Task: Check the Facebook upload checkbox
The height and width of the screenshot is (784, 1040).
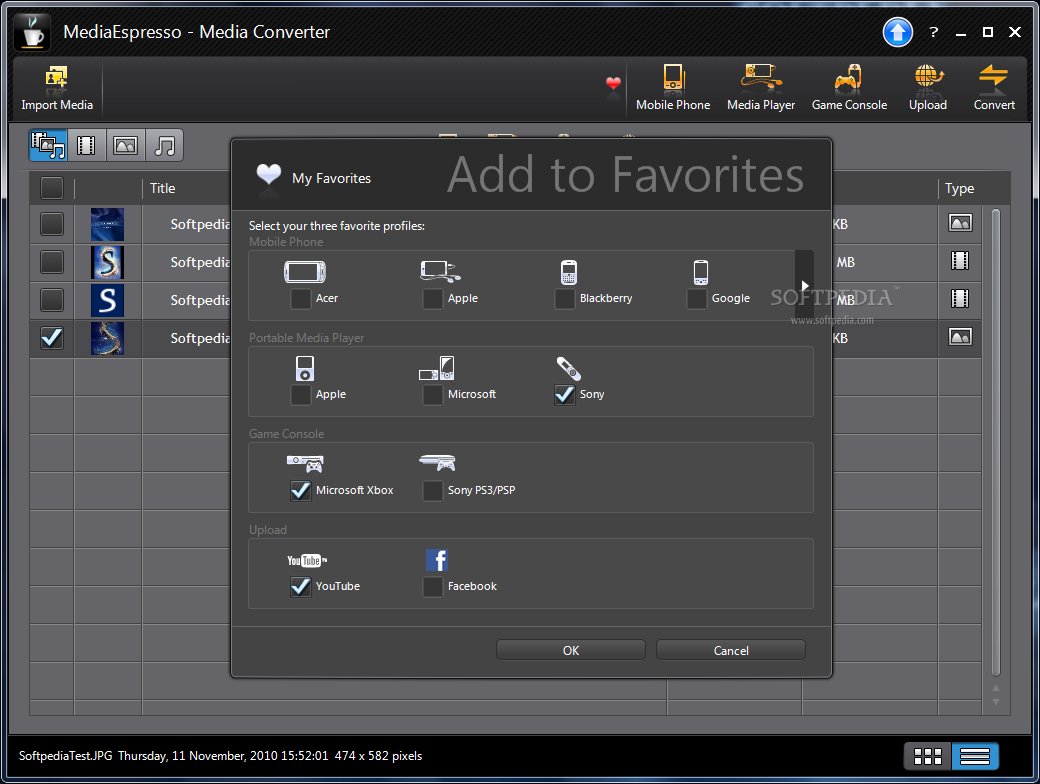Action: [432, 587]
